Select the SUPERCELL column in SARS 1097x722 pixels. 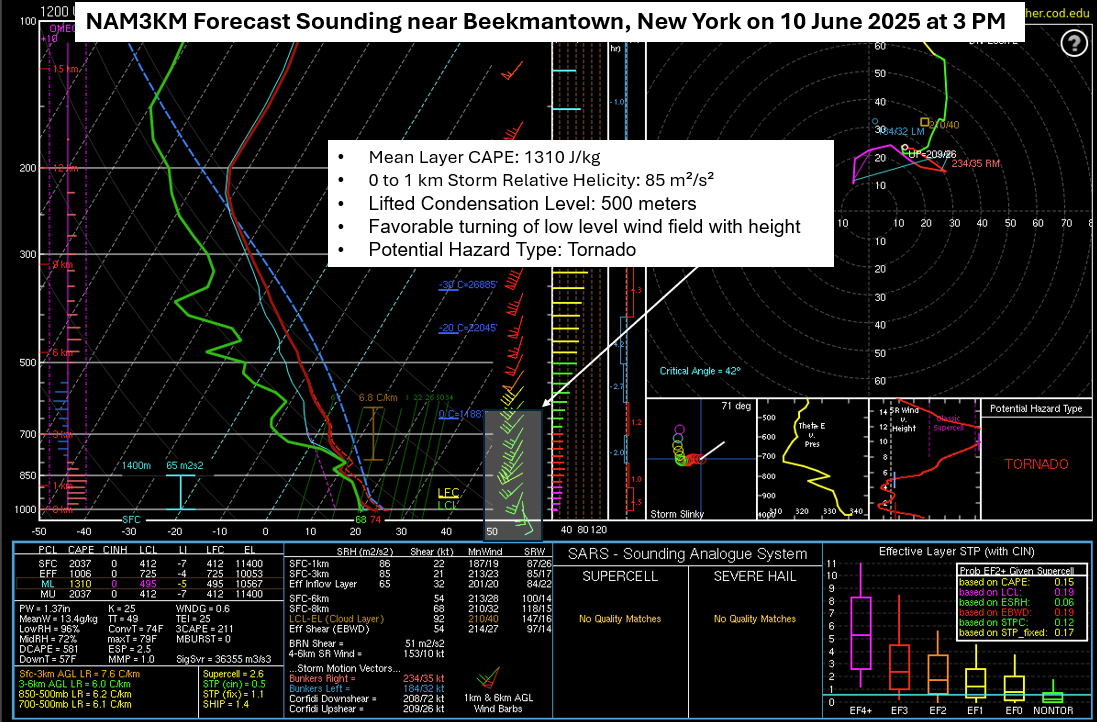click(x=617, y=577)
